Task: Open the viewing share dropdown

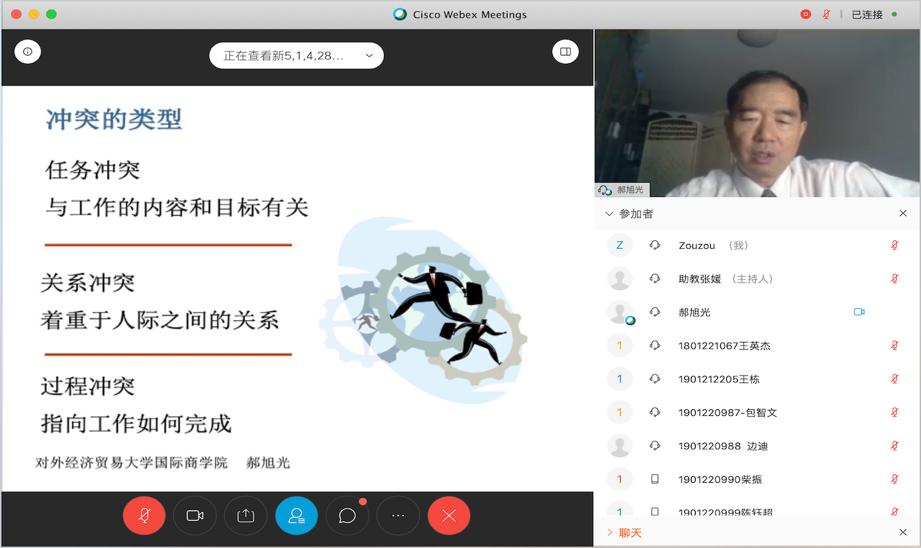Action: pyautogui.click(x=296, y=56)
